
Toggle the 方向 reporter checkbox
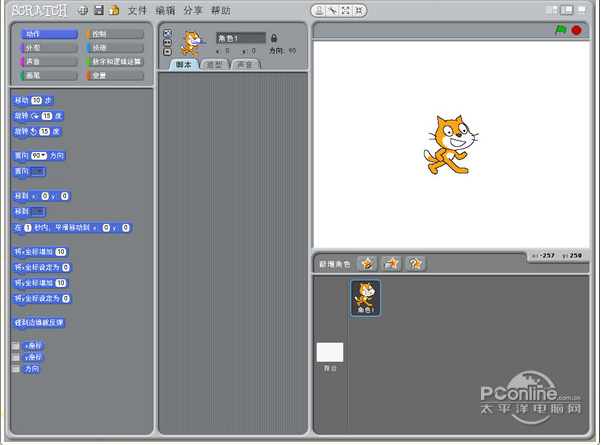15,369
